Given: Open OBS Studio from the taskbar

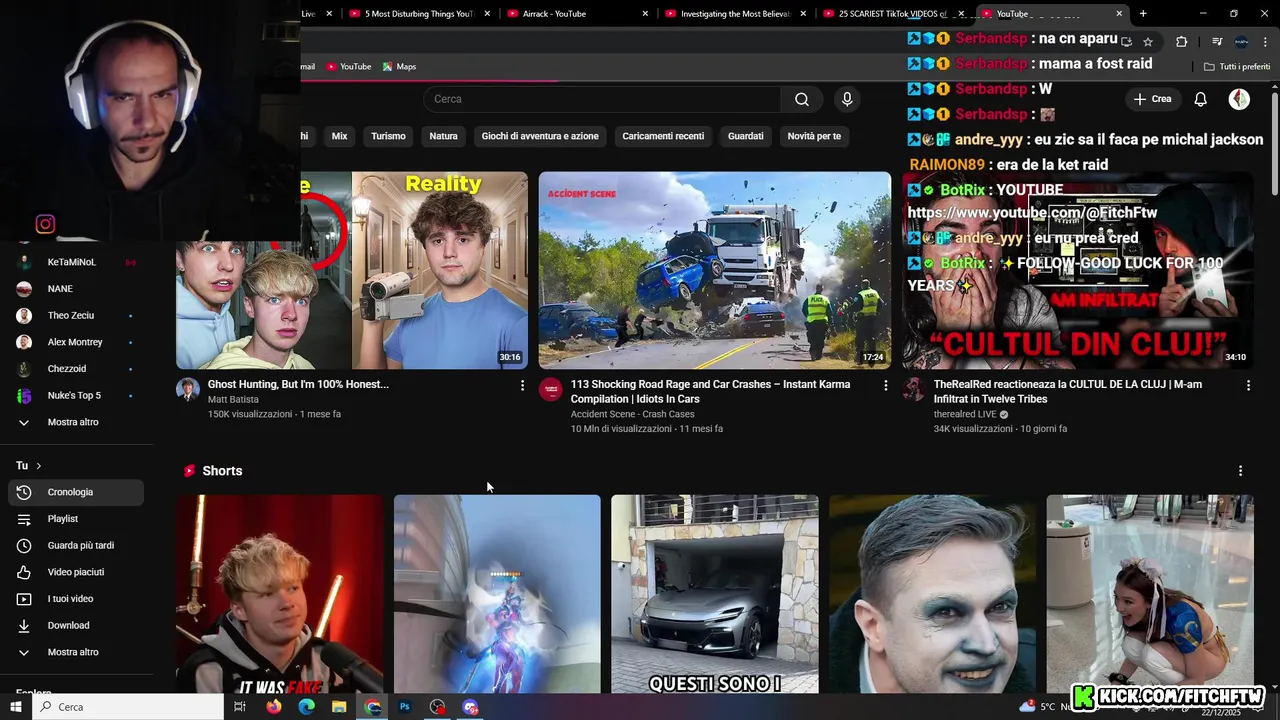Looking at the screenshot, I should pos(437,707).
